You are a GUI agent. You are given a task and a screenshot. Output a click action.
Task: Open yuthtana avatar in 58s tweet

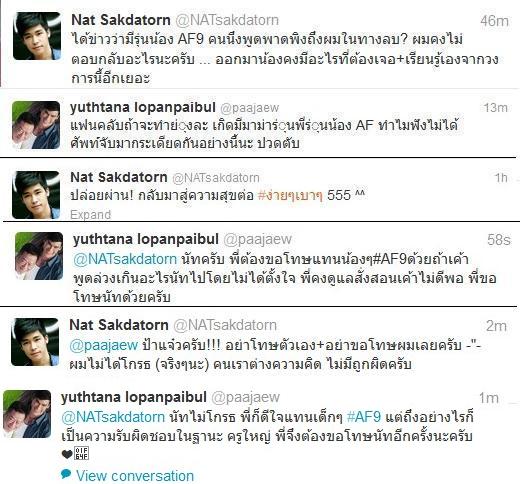pos(39,256)
